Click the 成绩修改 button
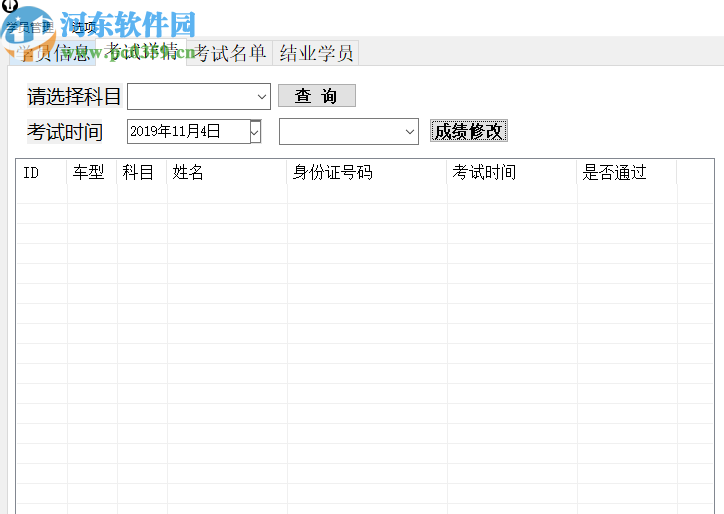The height and width of the screenshot is (514, 724). click(469, 131)
